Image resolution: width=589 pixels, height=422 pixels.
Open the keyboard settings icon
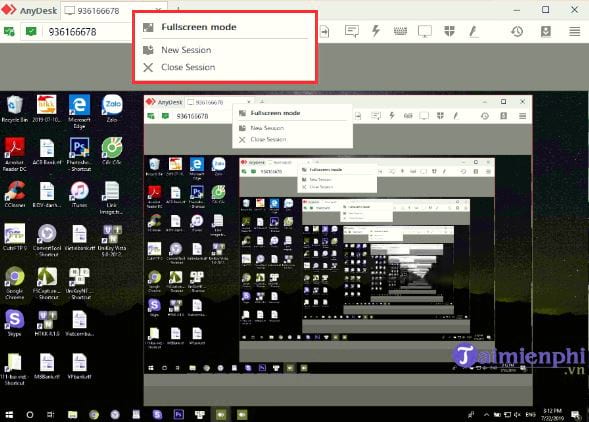click(400, 31)
